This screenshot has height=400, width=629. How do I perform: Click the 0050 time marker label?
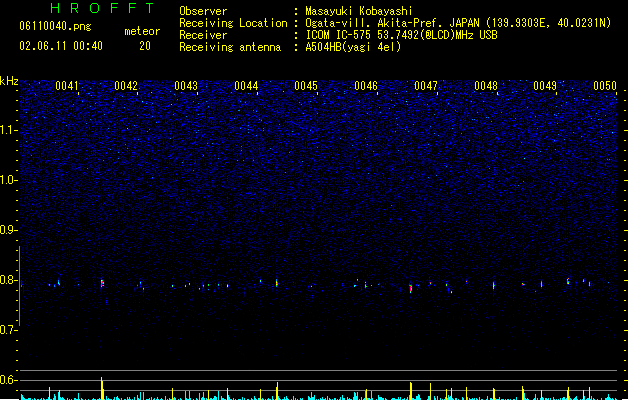[605, 86]
